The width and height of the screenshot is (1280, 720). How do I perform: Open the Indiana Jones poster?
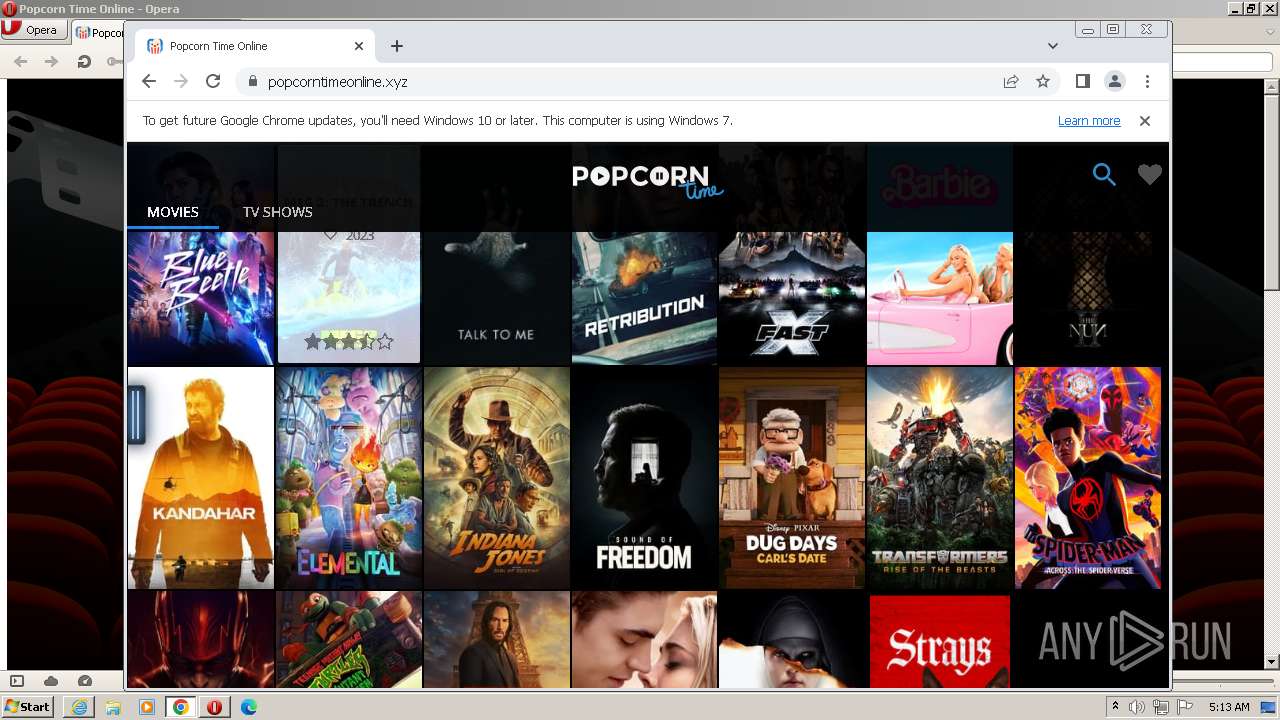pyautogui.click(x=496, y=478)
